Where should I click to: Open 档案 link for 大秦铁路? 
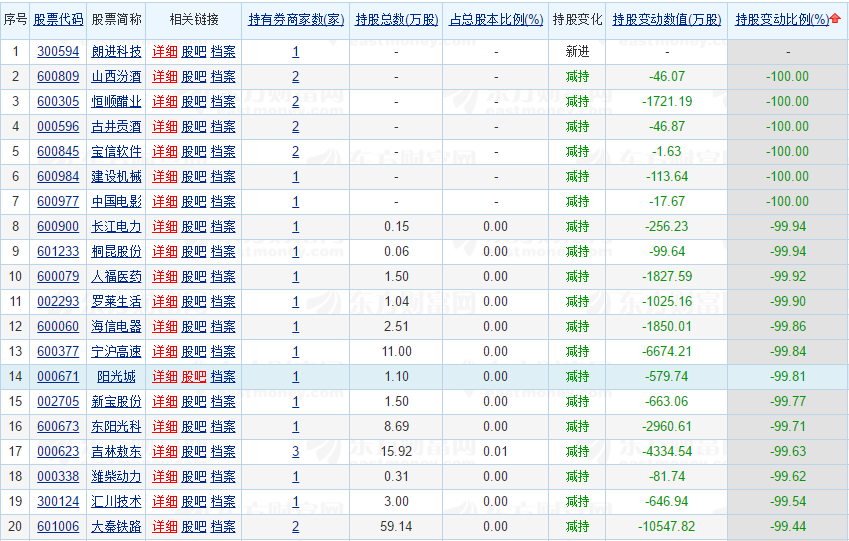pos(223,526)
